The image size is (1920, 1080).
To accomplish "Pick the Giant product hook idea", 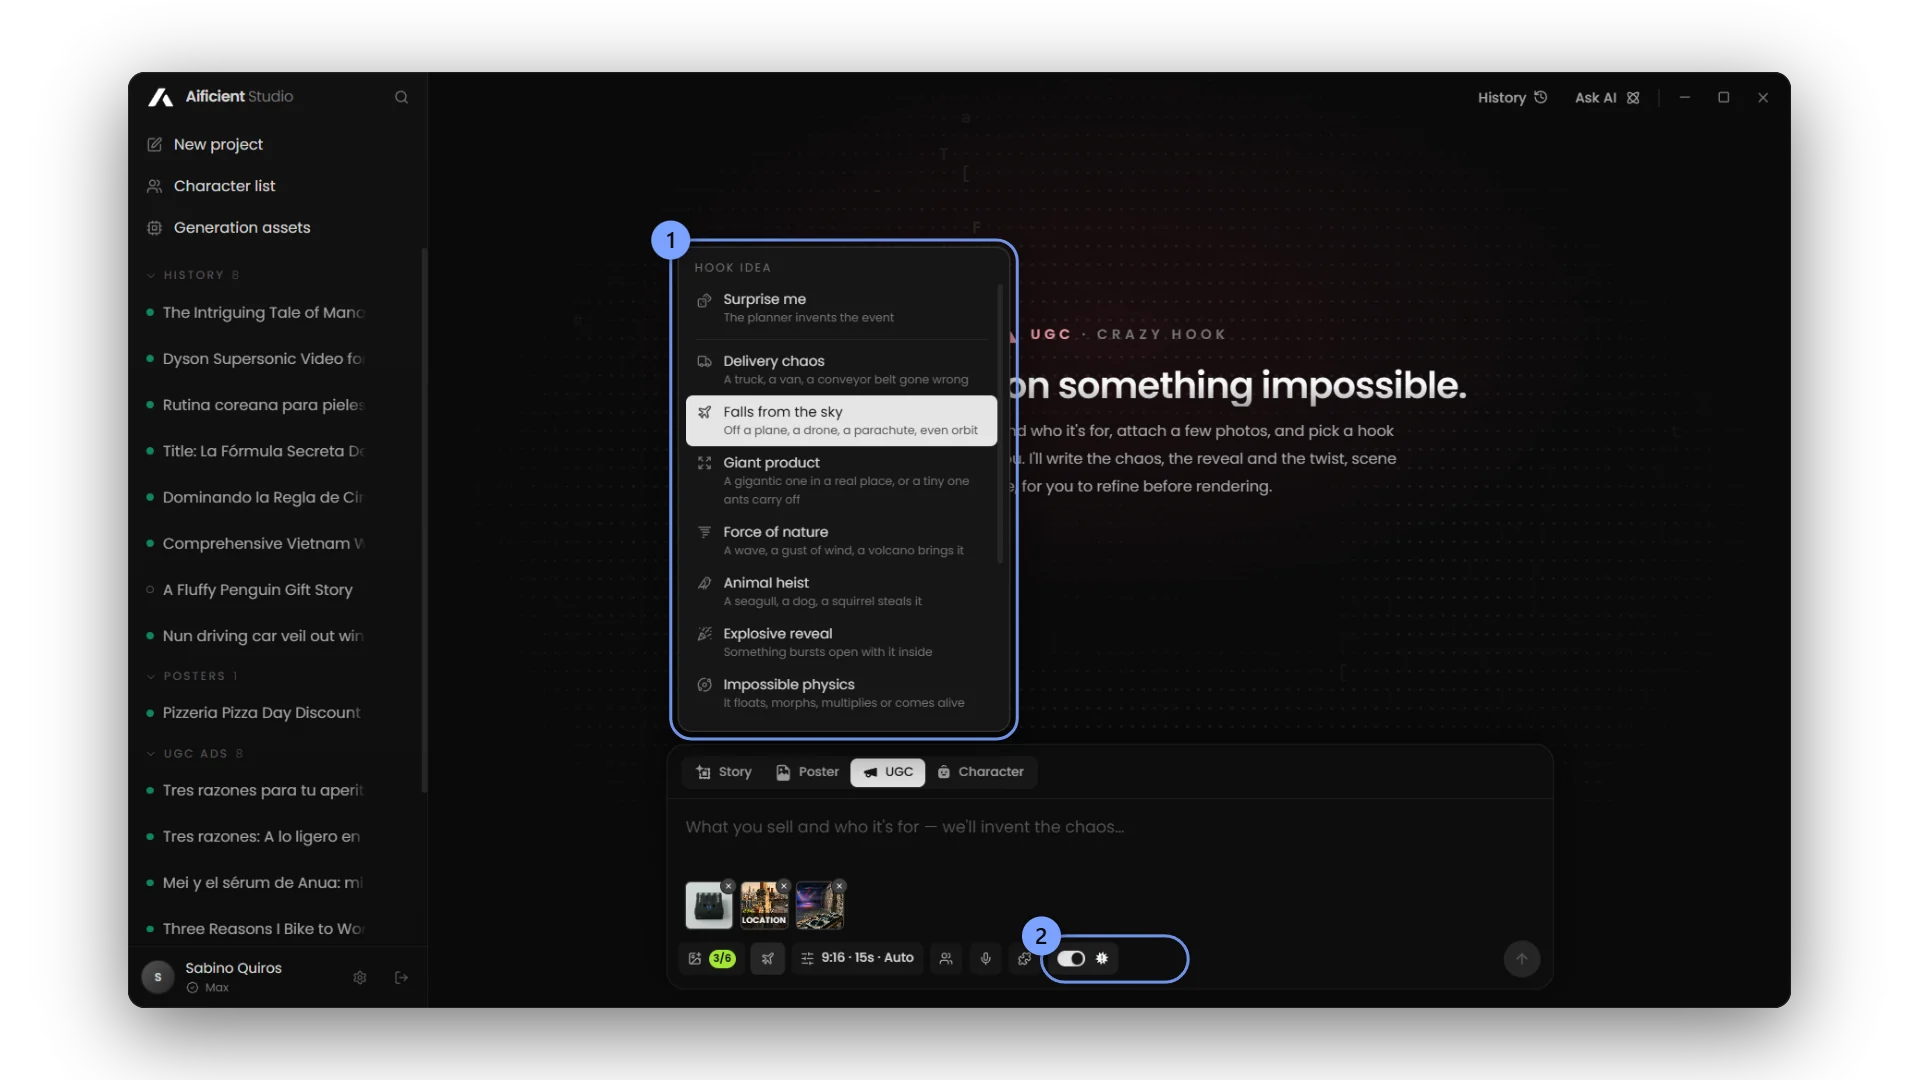I will coord(841,480).
